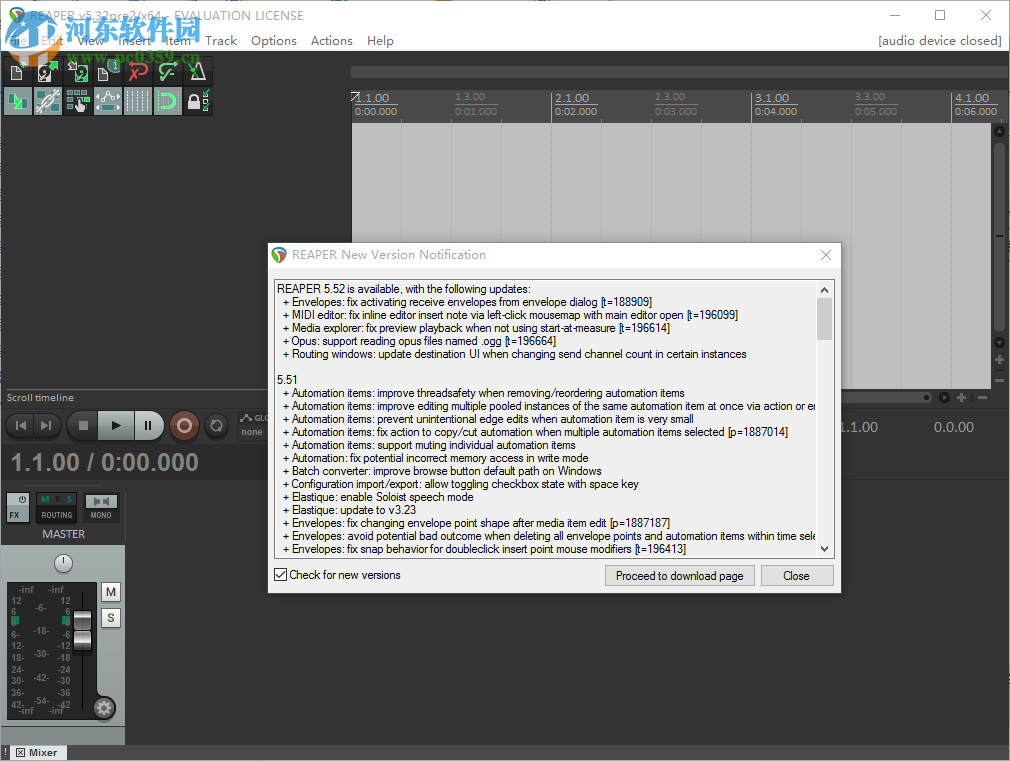
Task: Go to project end transport button
Action: coord(46,425)
